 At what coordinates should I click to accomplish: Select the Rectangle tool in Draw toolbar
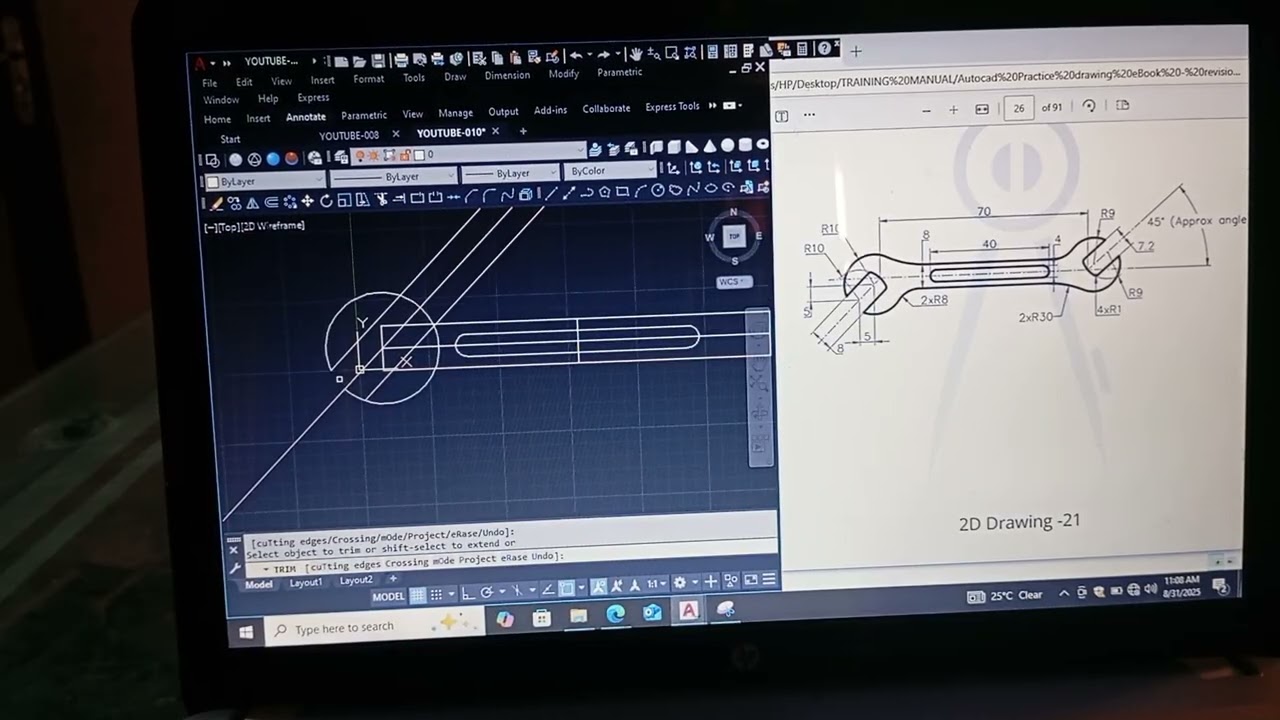(x=622, y=191)
